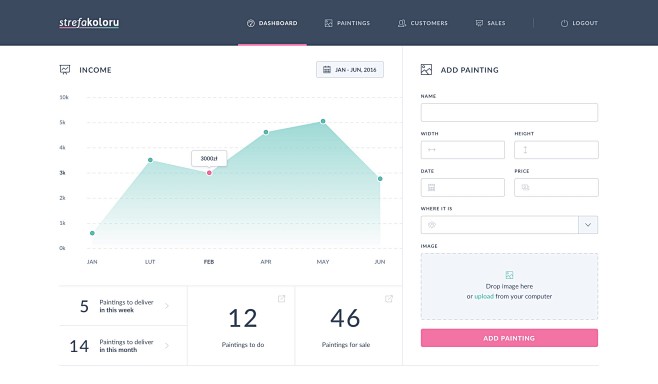Screen dimensions: 658x384
Task: Click the Sales chat icon
Action: (x=479, y=23)
